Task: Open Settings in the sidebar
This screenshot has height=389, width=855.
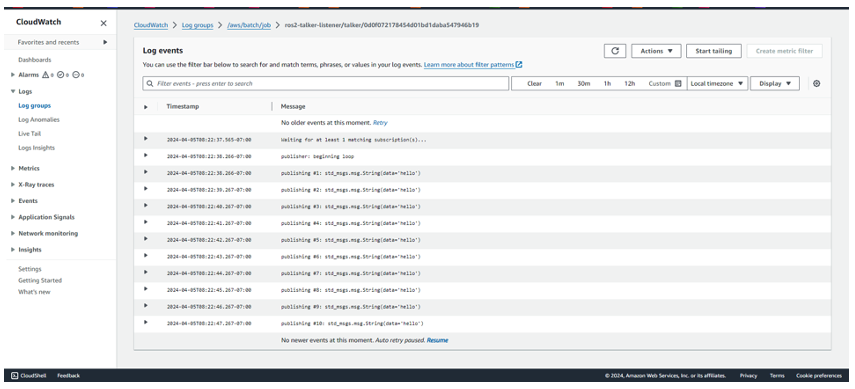Action: tap(29, 269)
